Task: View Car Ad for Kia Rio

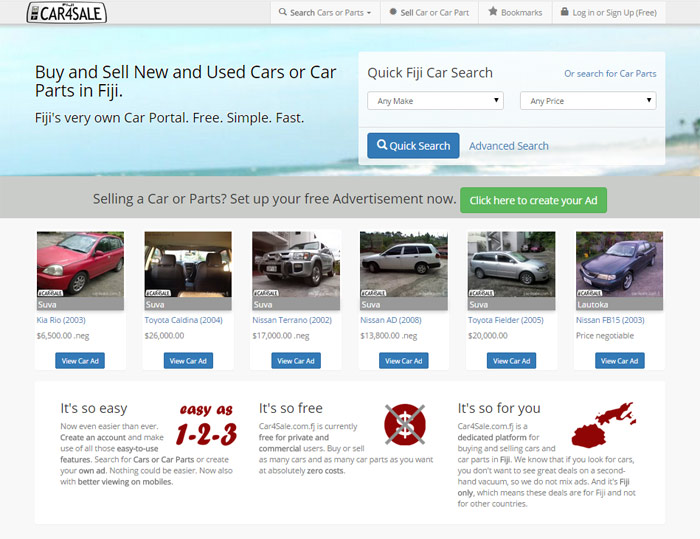Action: [x=80, y=361]
